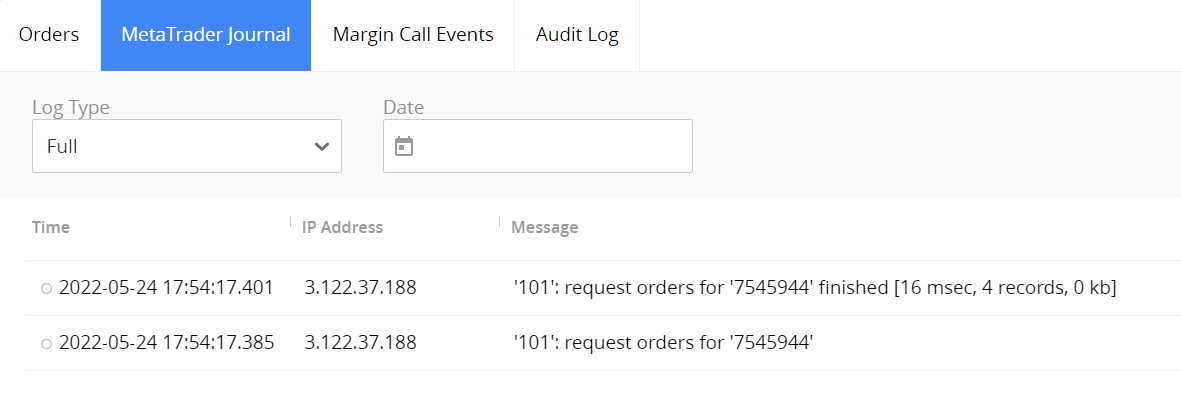This screenshot has width=1181, height=413.
Task: Click divider between IP Address and Message columns
Action: click(x=499, y=222)
